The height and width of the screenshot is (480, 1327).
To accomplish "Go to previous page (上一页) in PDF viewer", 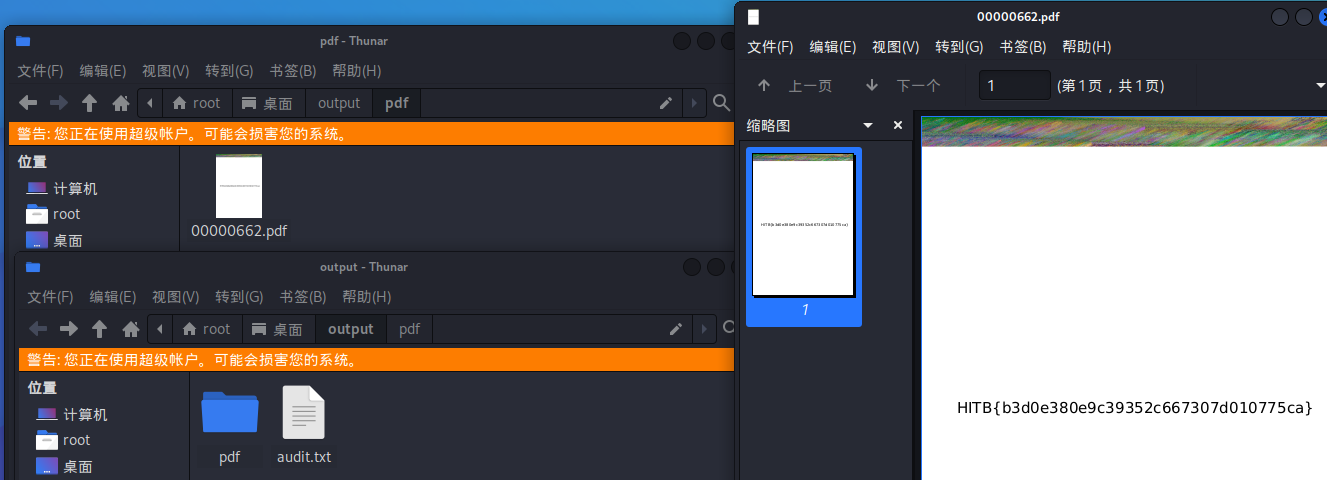I will [794, 86].
